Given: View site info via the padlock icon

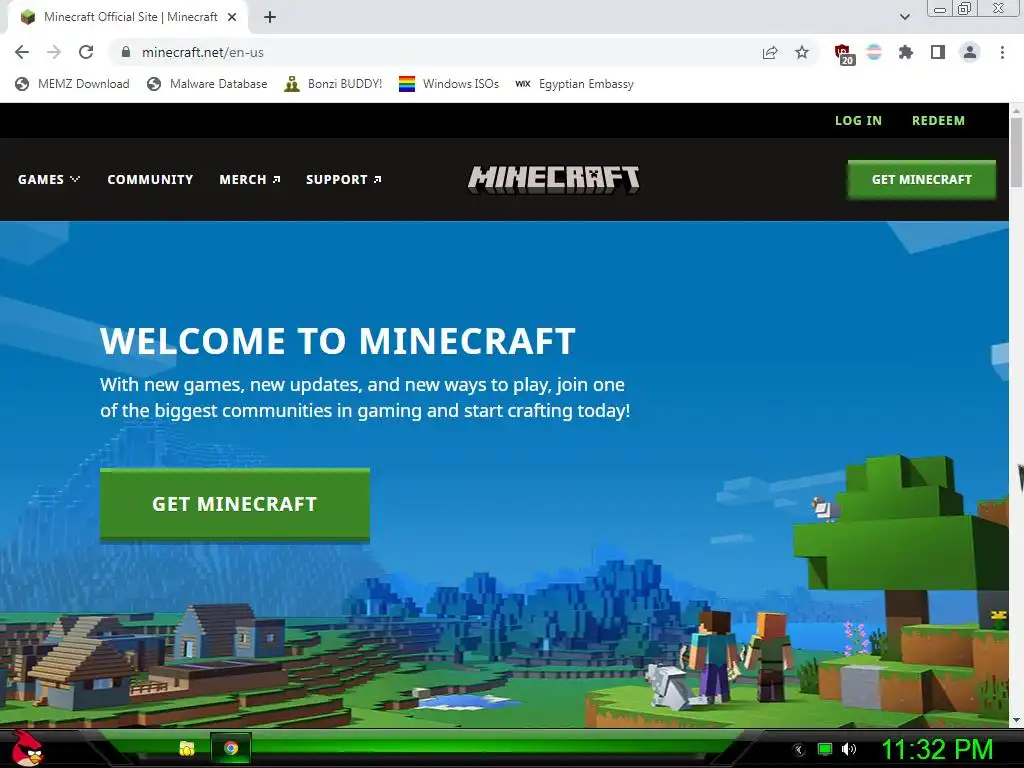Looking at the screenshot, I should tap(126, 52).
